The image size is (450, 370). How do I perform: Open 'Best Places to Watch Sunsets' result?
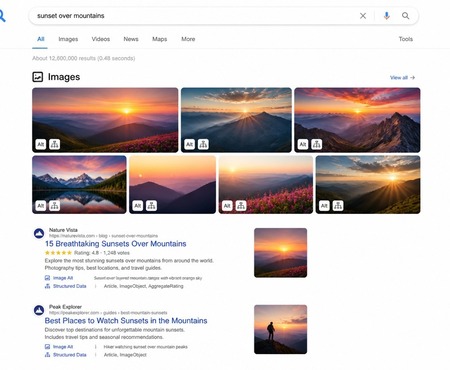[x=126, y=321]
